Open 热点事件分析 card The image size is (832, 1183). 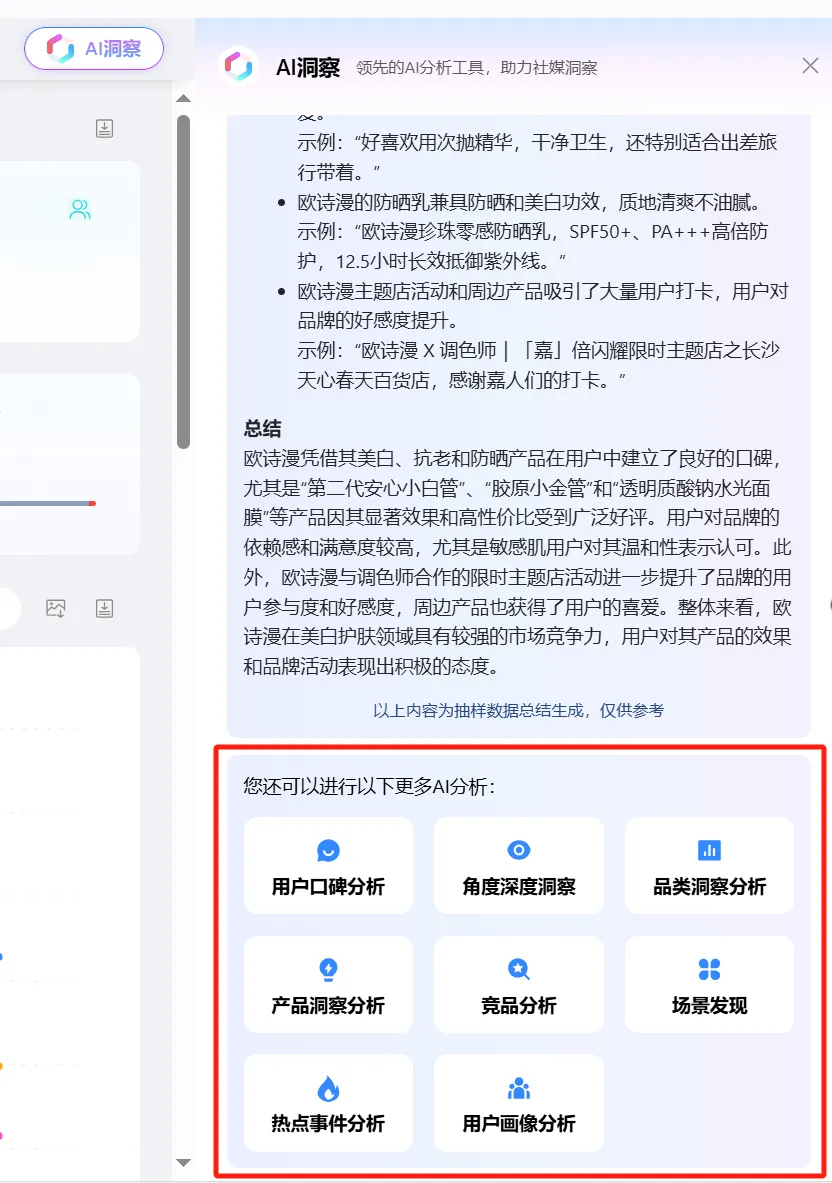point(328,1102)
